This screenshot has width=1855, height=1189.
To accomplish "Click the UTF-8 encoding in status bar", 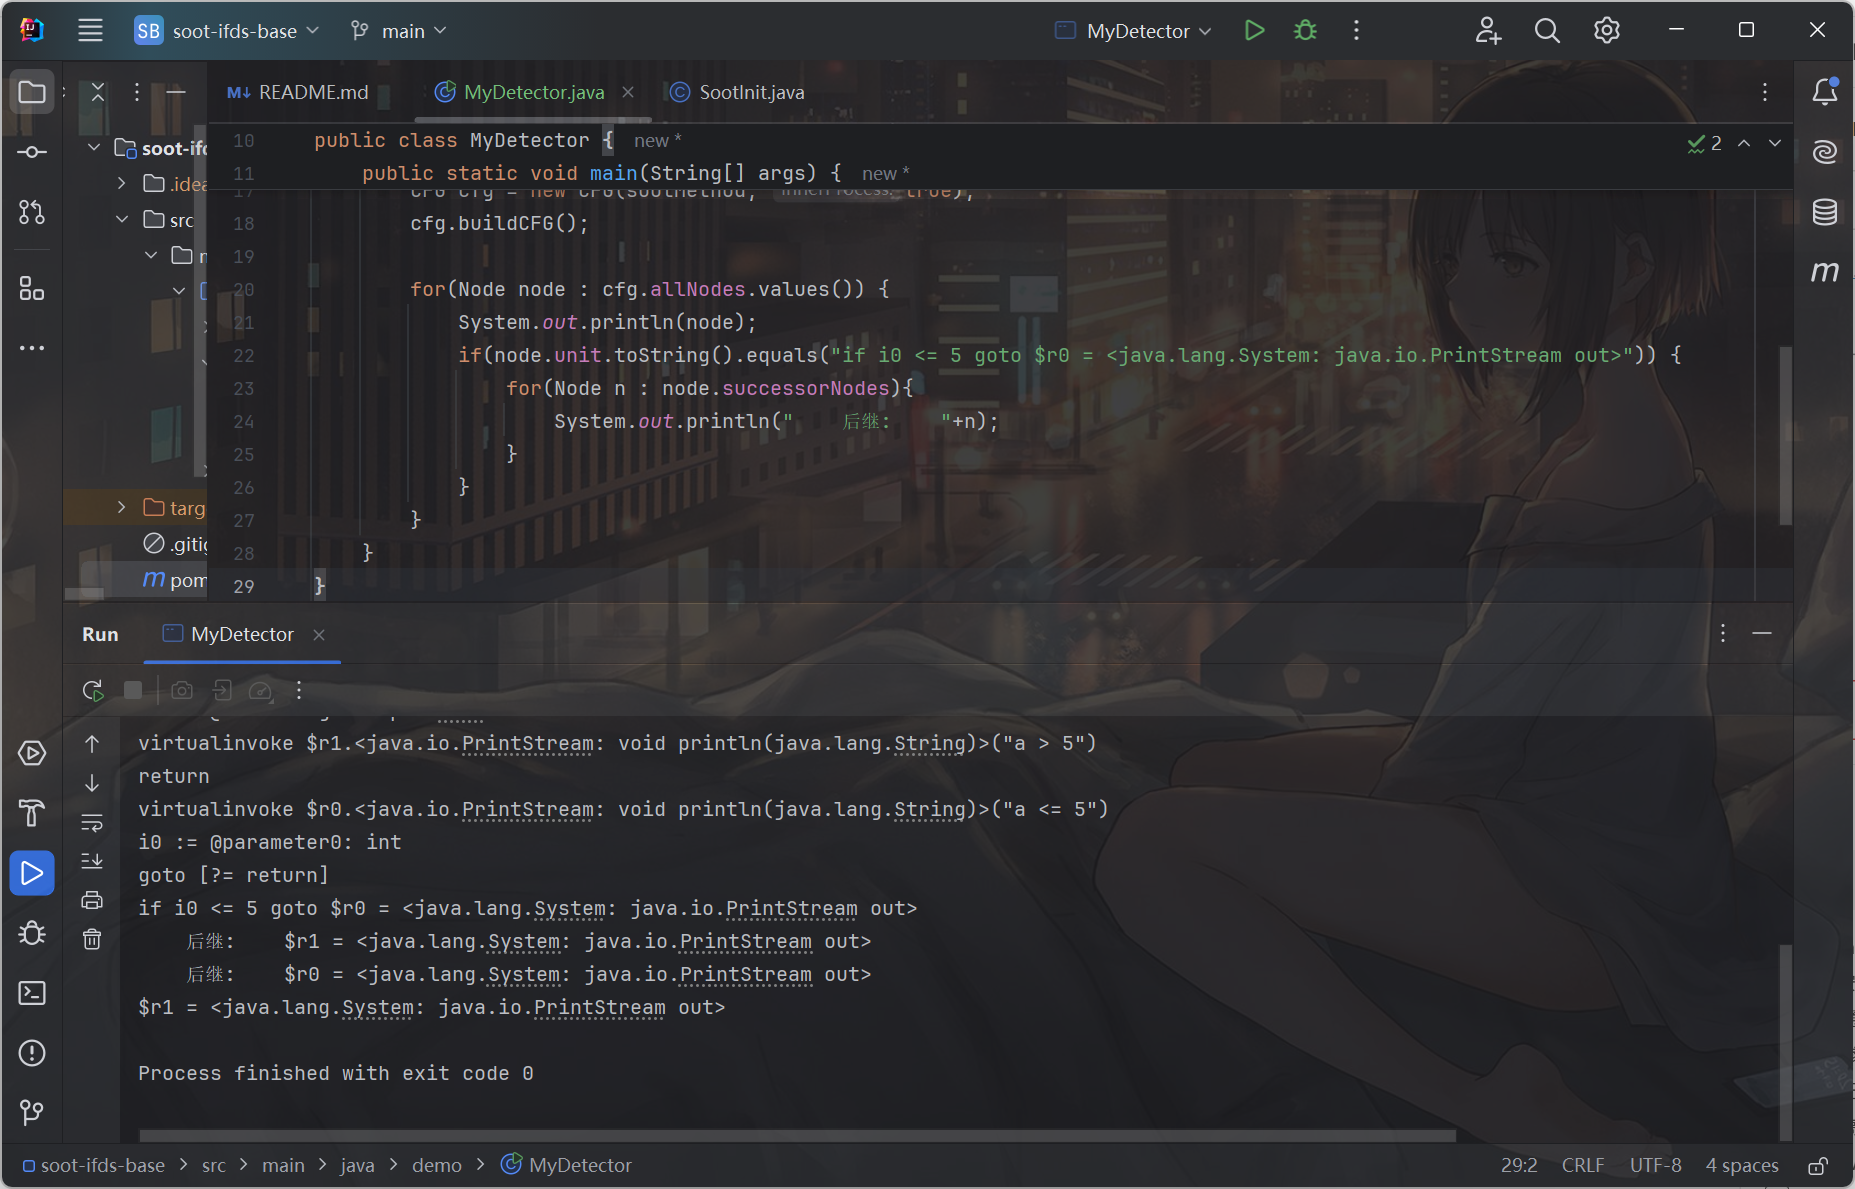I will pyautogui.click(x=1655, y=1166).
